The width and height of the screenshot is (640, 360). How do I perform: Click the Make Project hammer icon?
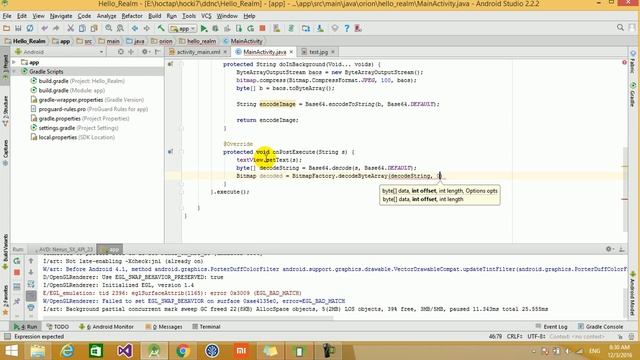point(161,28)
